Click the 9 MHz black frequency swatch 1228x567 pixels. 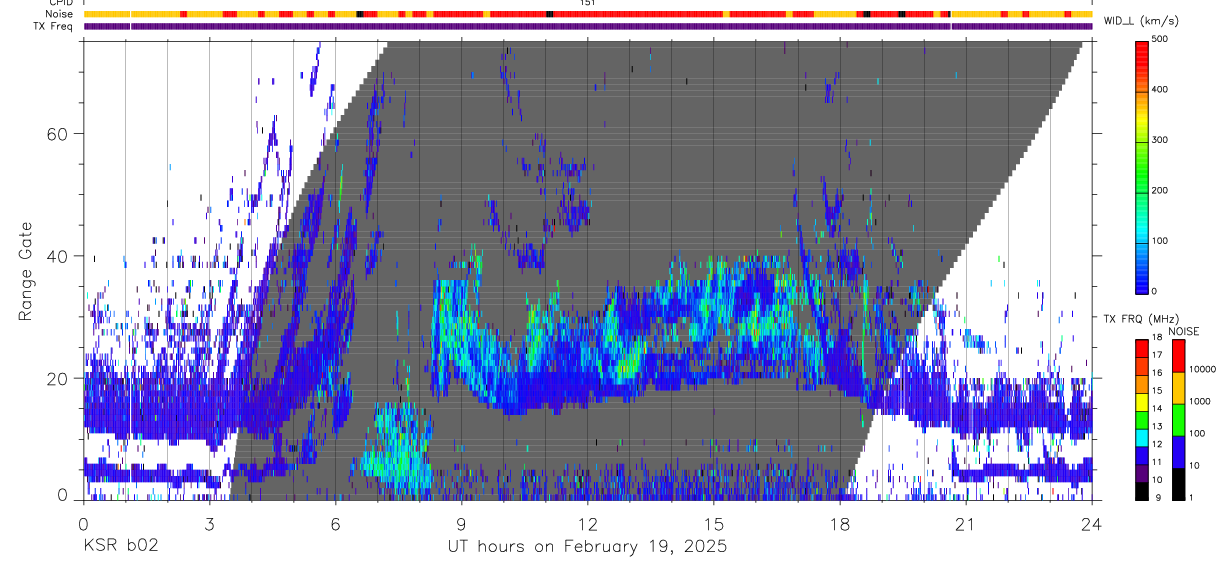(x=1142, y=492)
